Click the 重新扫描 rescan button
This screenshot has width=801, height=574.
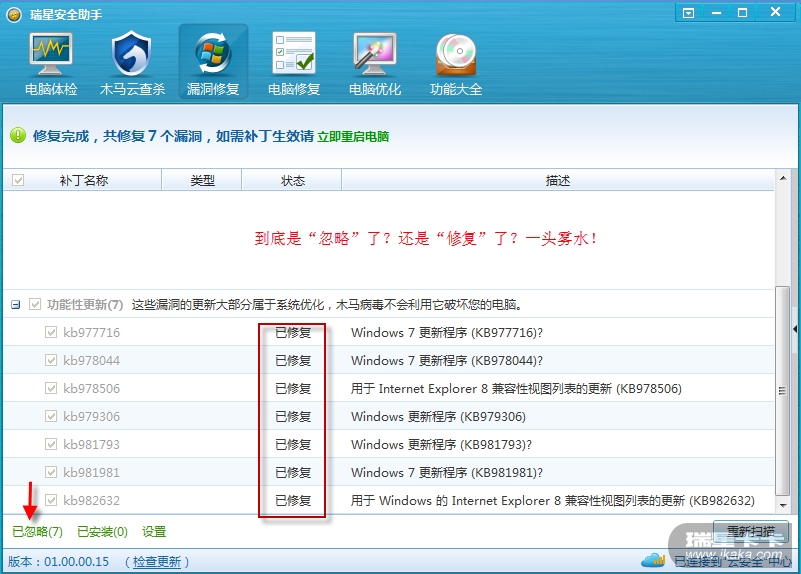coord(750,532)
